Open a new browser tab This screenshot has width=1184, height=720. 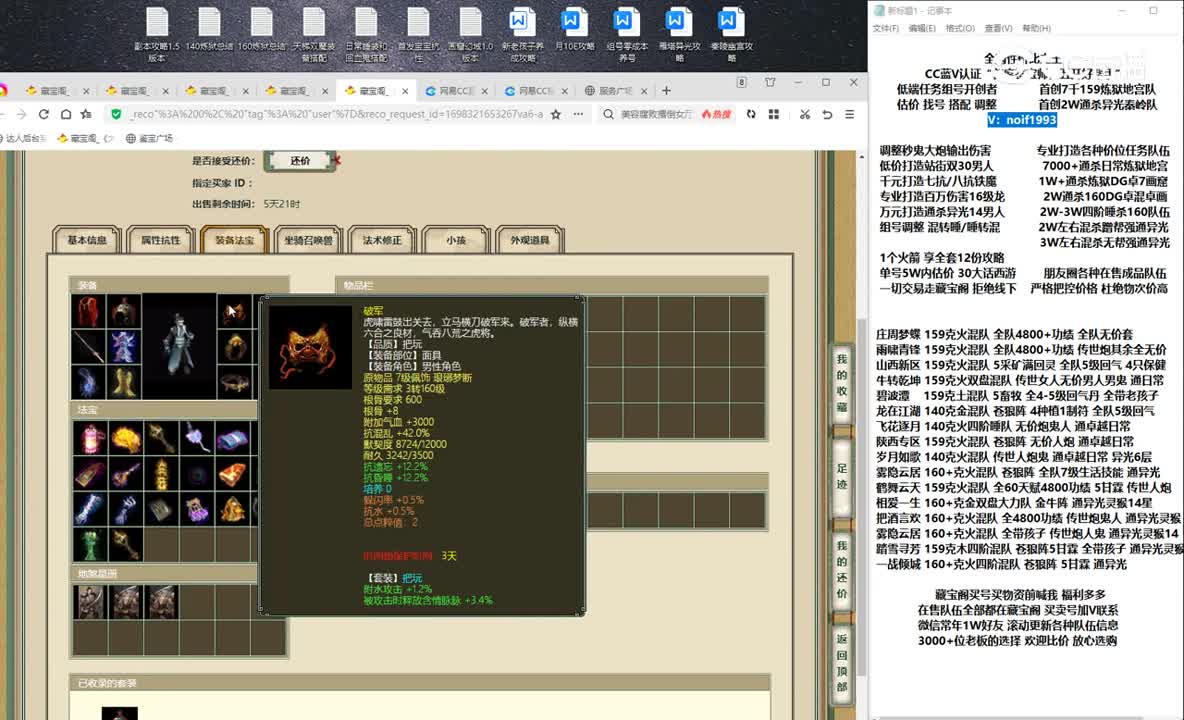pos(666,91)
